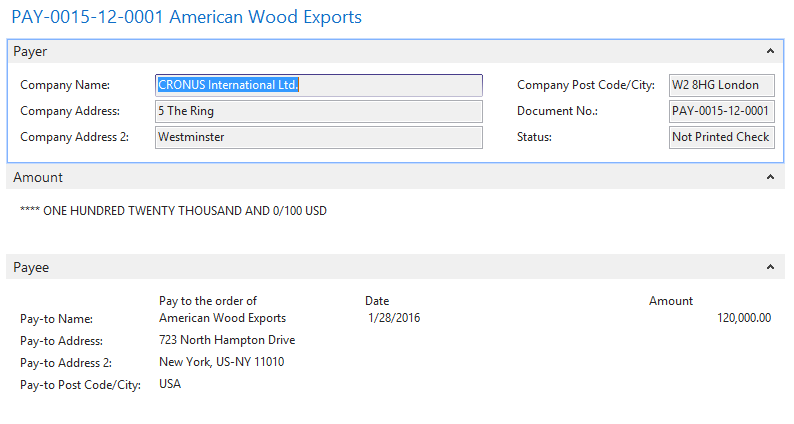Click the Pay-to Post Code/City value 'USA'
Image resolution: width=794 pixels, height=424 pixels.
tap(170, 384)
